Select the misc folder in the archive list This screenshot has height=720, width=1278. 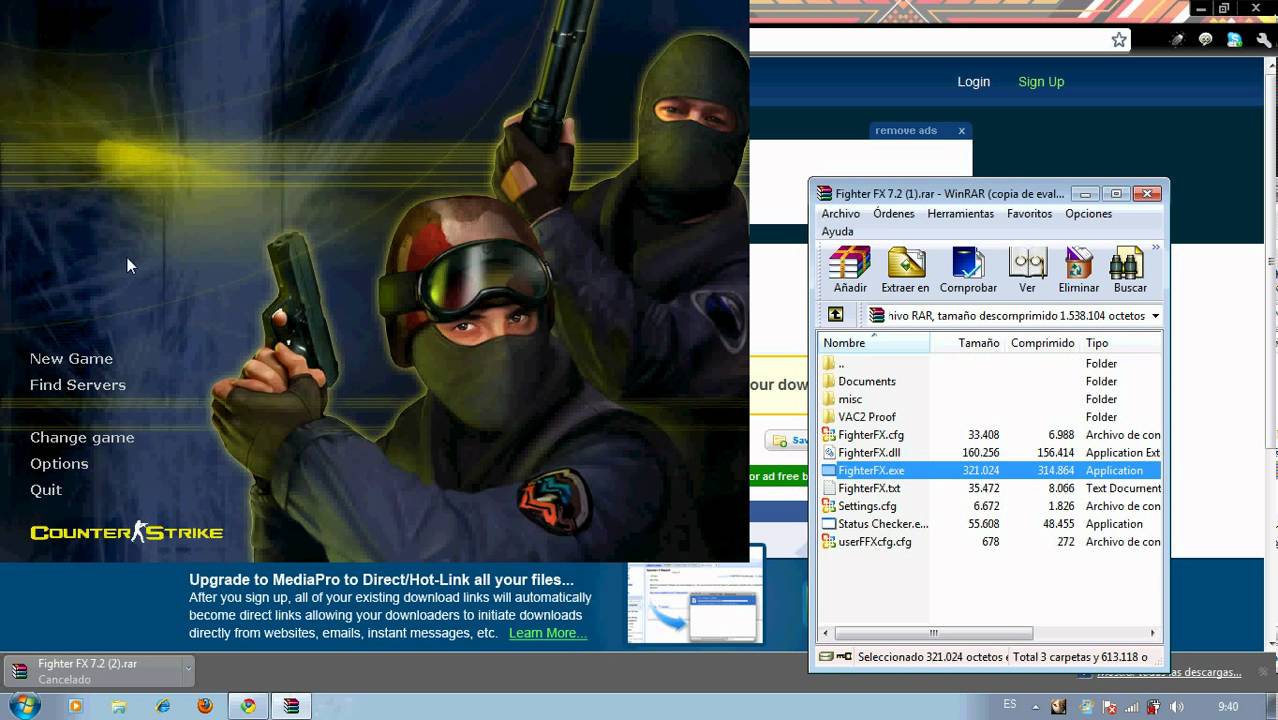coord(850,399)
